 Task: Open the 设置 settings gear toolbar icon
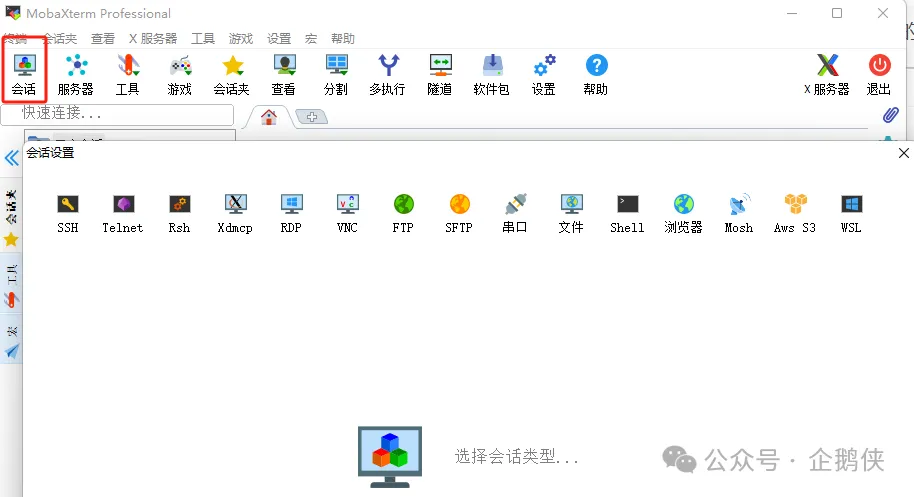(544, 74)
